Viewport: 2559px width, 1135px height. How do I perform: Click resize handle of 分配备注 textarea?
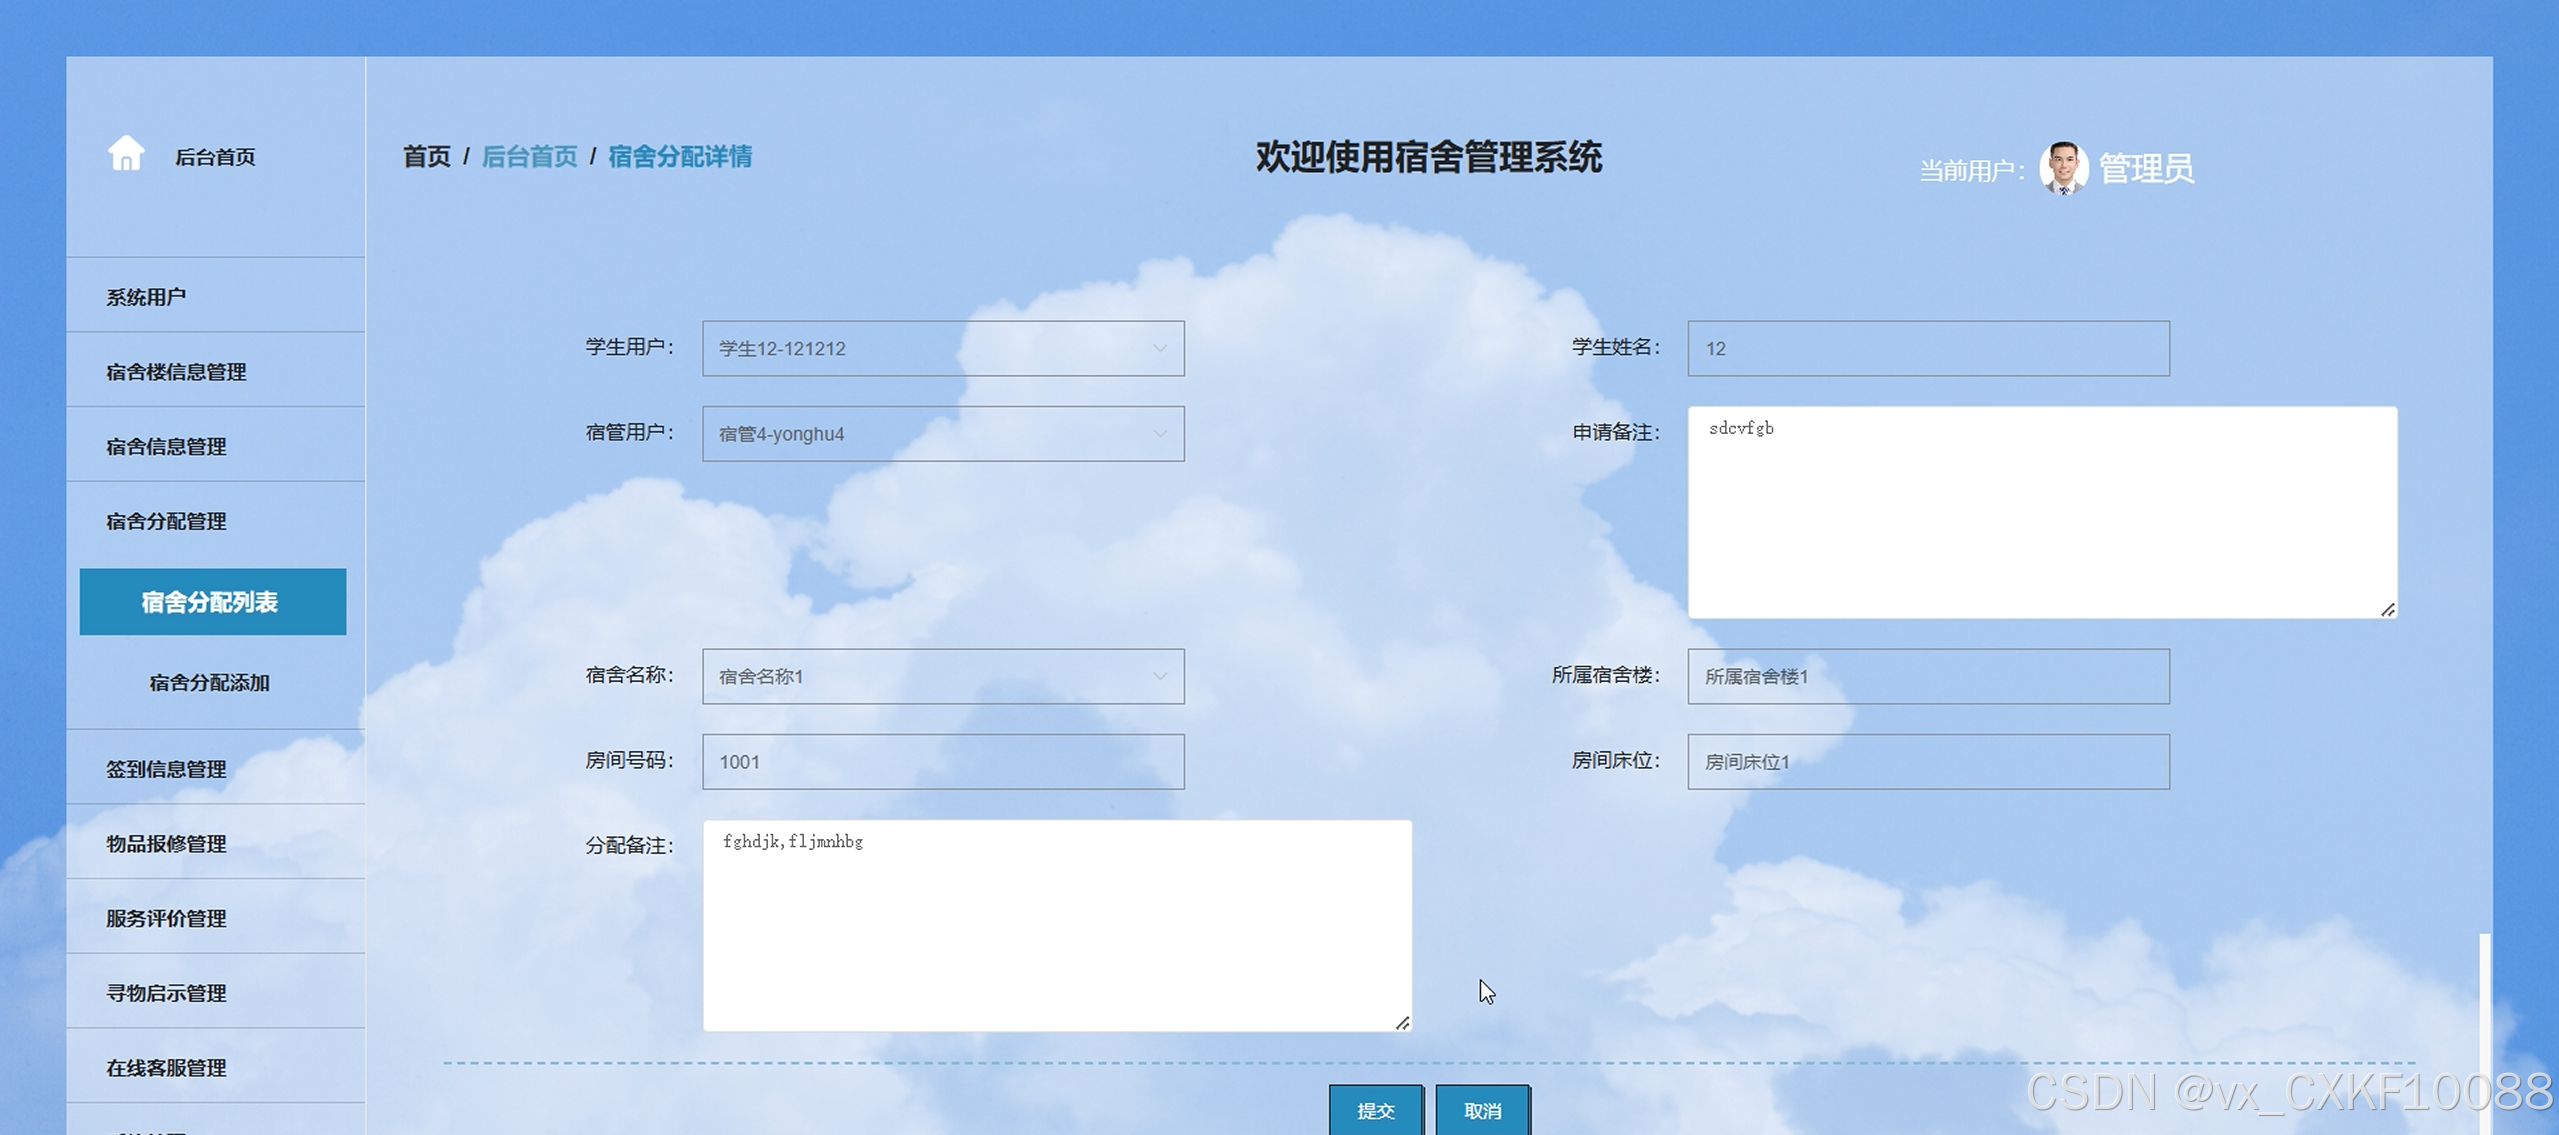point(1402,1022)
